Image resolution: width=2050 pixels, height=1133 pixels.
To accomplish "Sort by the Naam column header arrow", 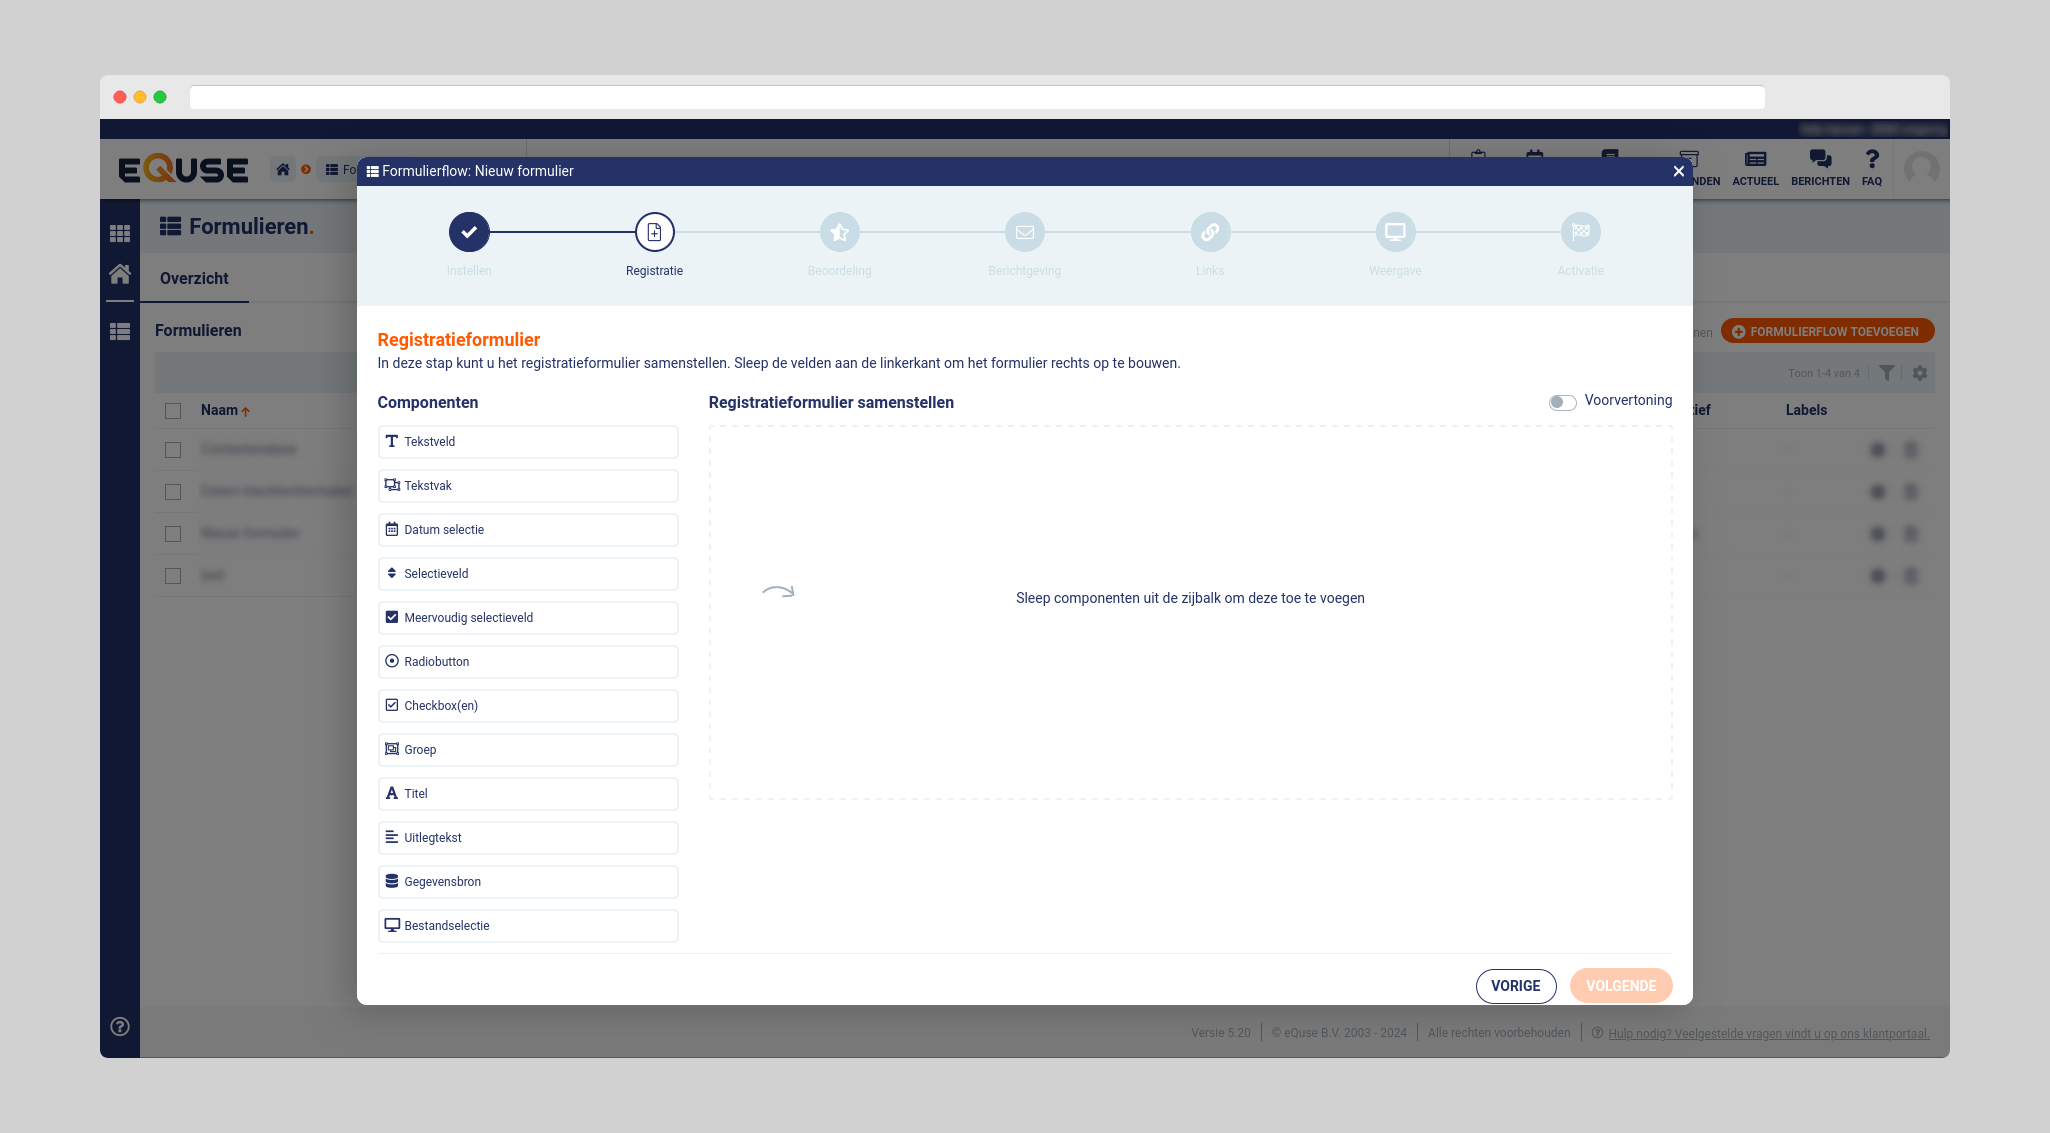I will click(x=245, y=411).
